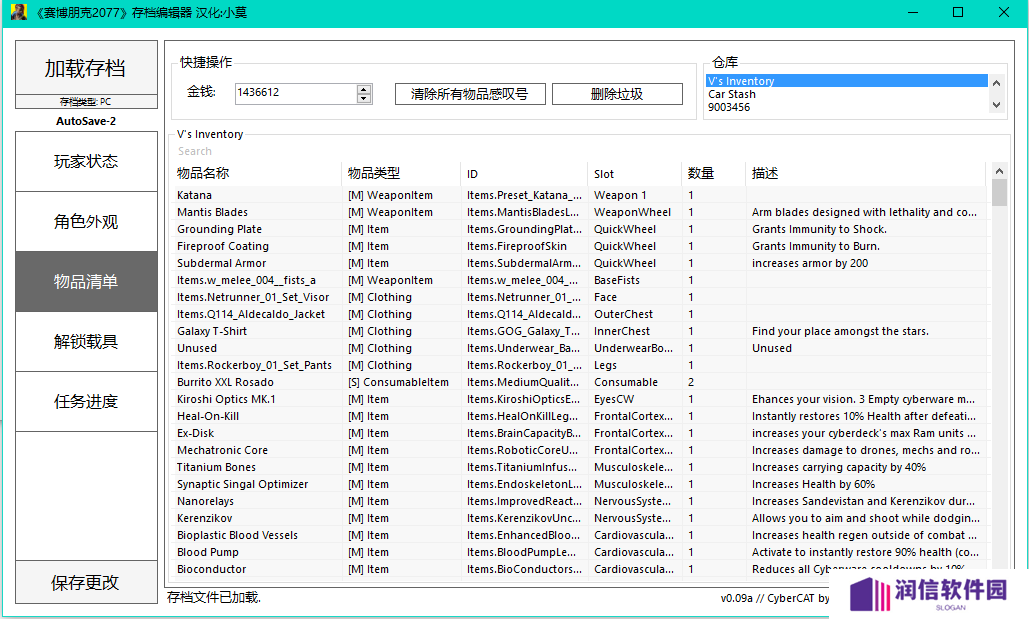Viewport: 1029px width, 619px height.
Task: Switch to the 角色外观 appearance tab
Action: pos(86,222)
